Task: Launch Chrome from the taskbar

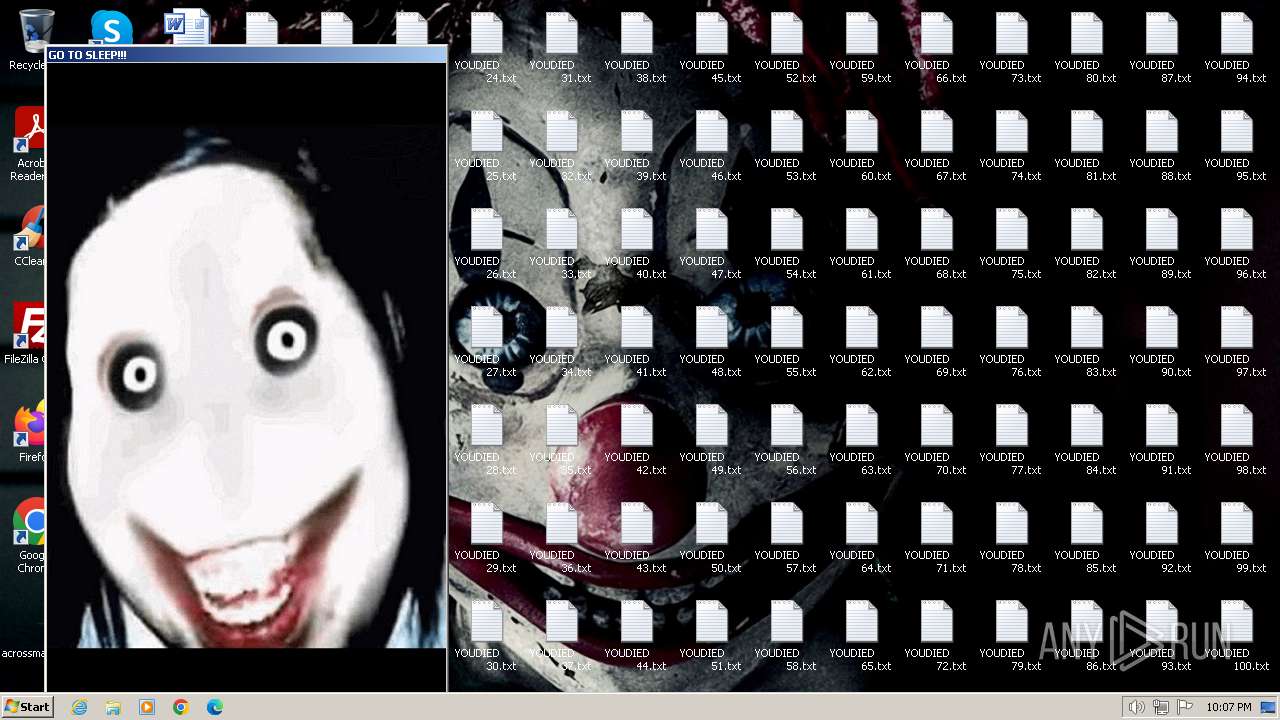Action: coord(181,707)
